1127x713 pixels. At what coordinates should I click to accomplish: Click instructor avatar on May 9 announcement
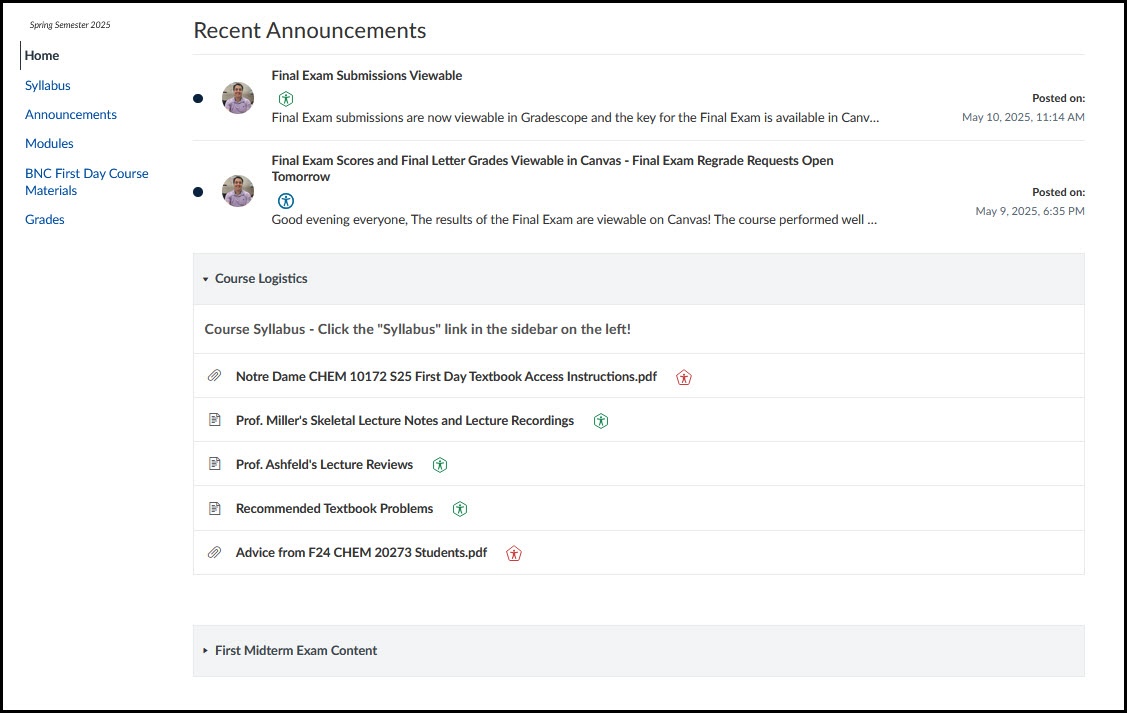click(x=238, y=191)
